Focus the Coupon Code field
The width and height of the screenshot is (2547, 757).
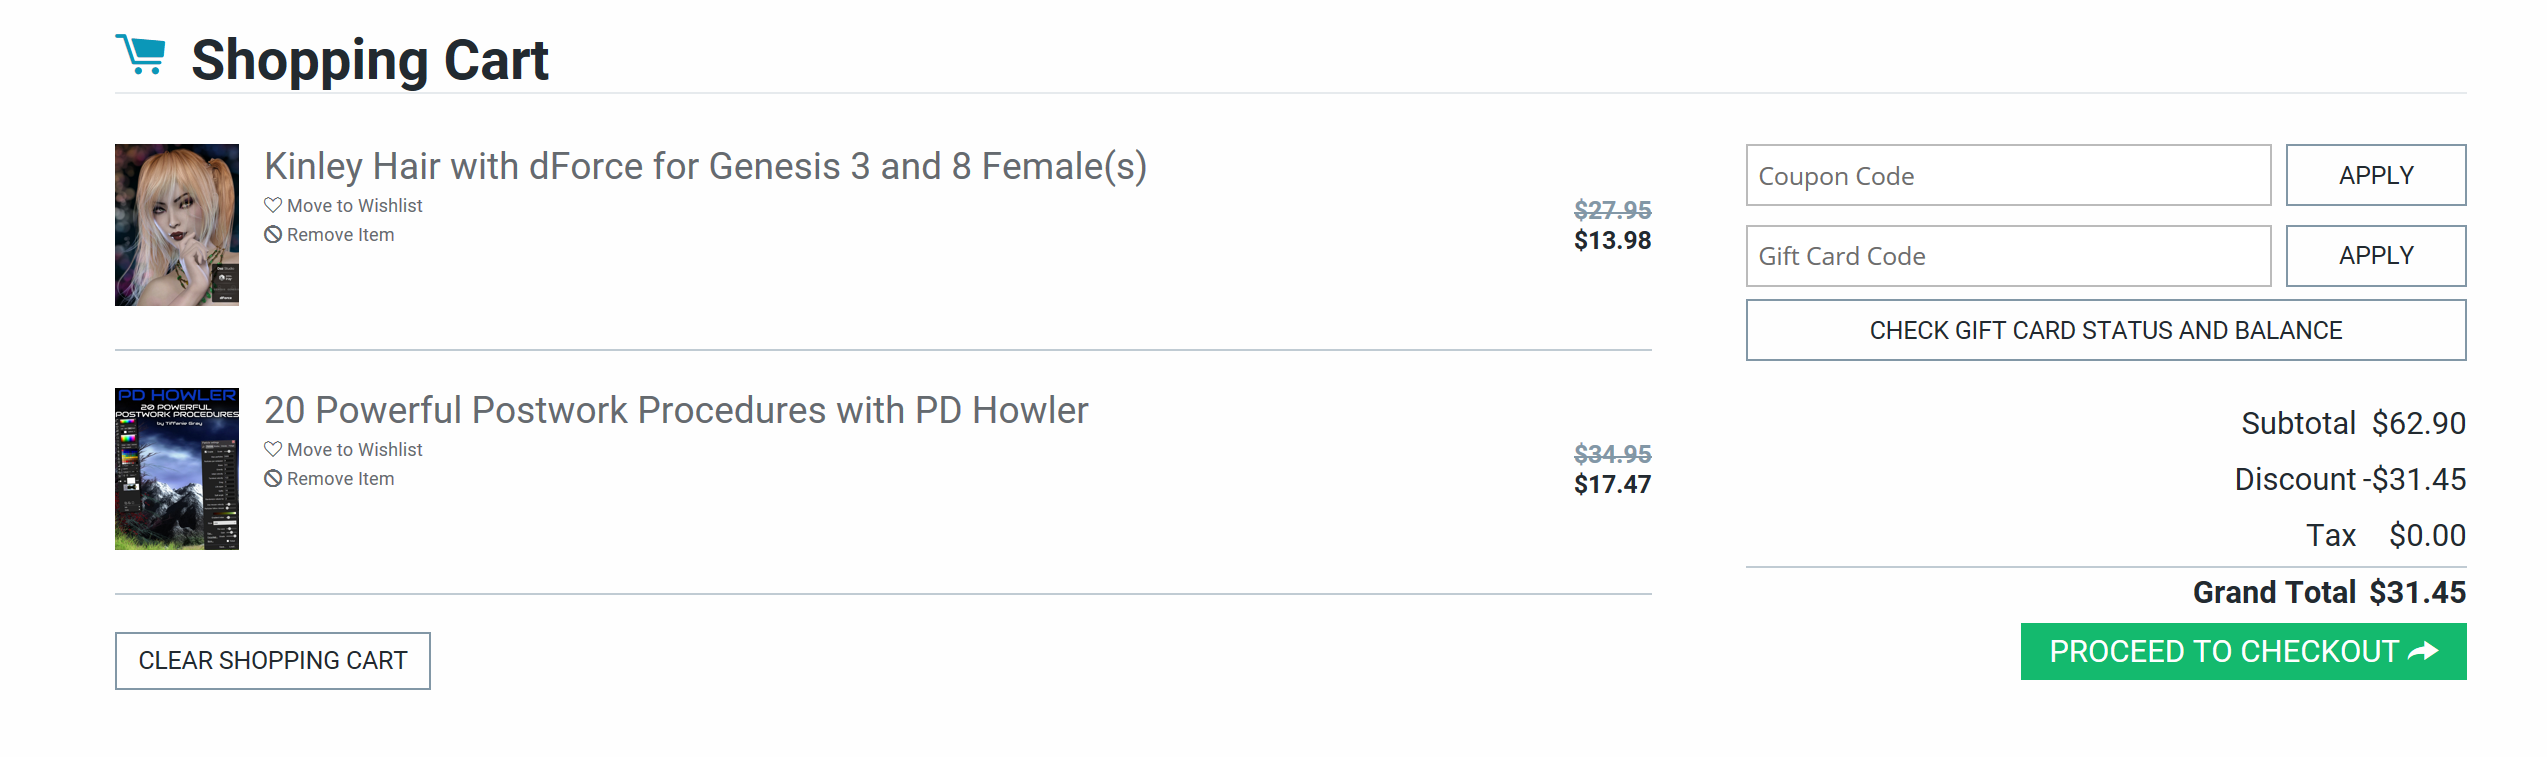coord(2008,176)
